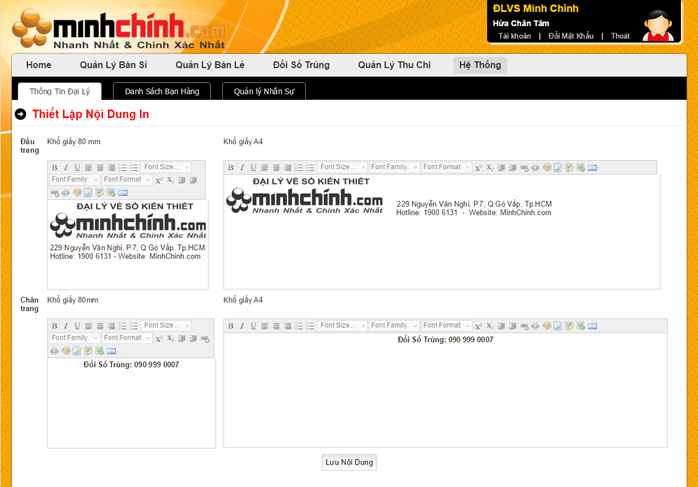Click the Đổi Mật Khẩu link

(x=571, y=36)
